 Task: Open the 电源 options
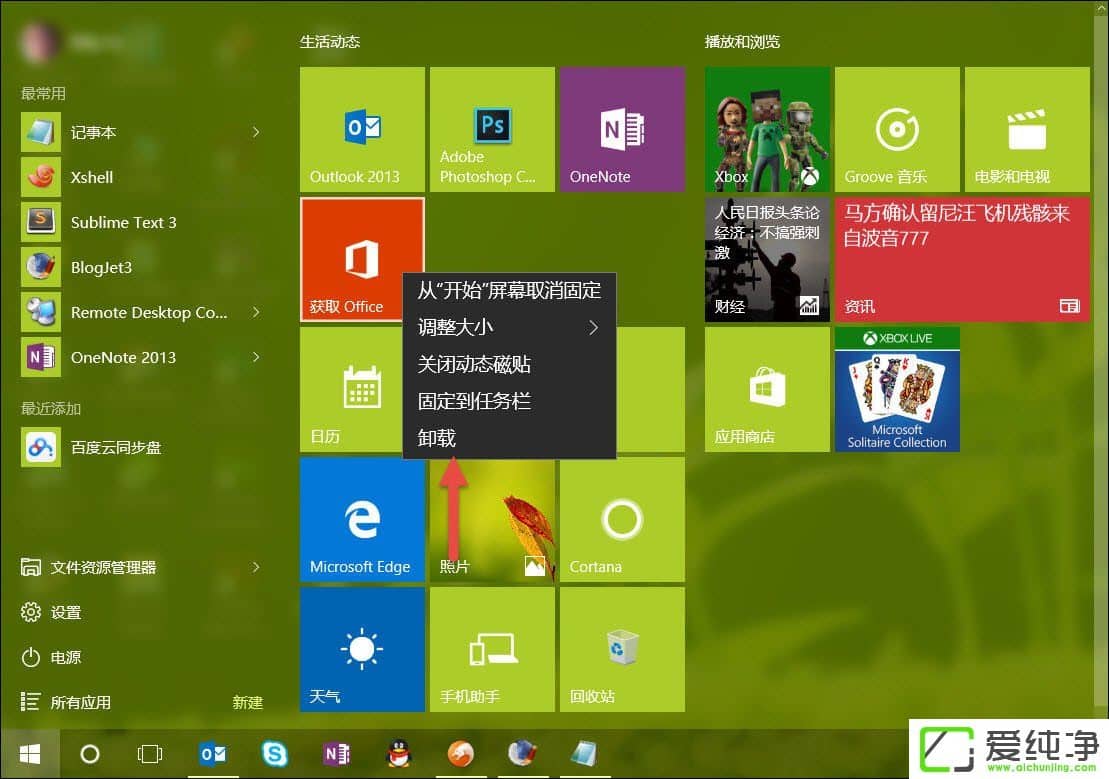63,657
